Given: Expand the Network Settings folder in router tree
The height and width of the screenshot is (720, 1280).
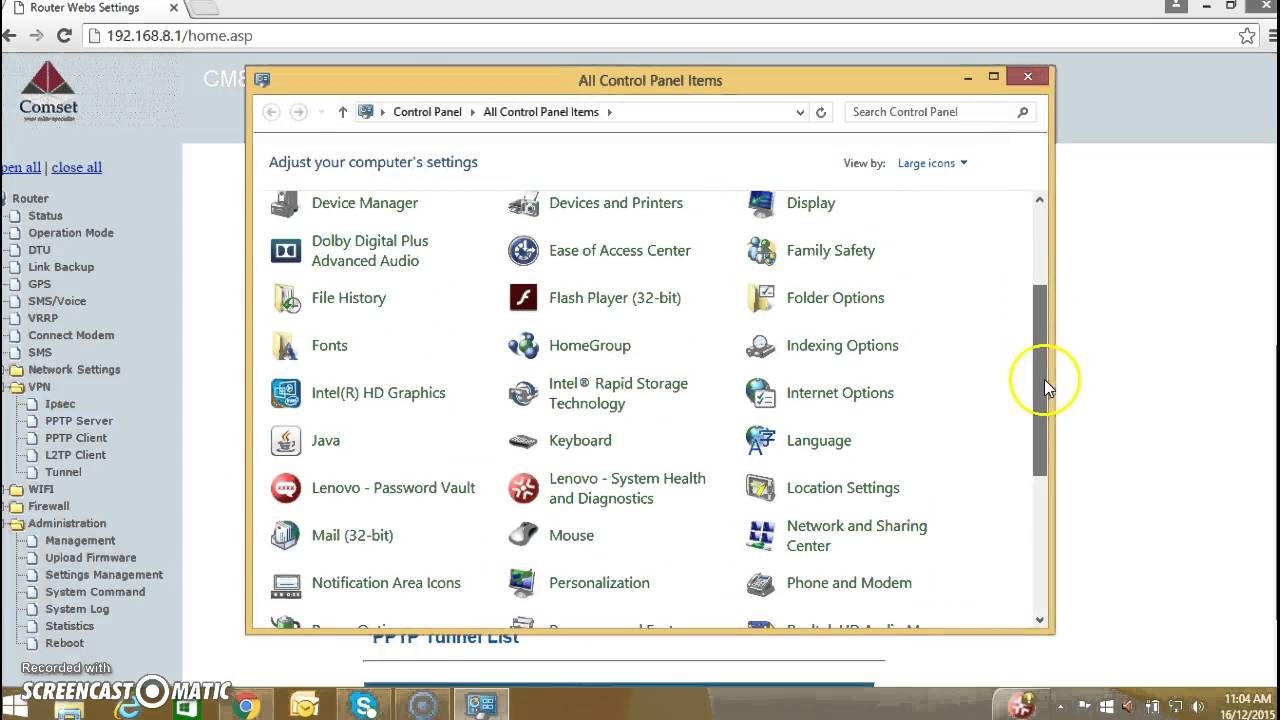Looking at the screenshot, I should coord(16,370).
